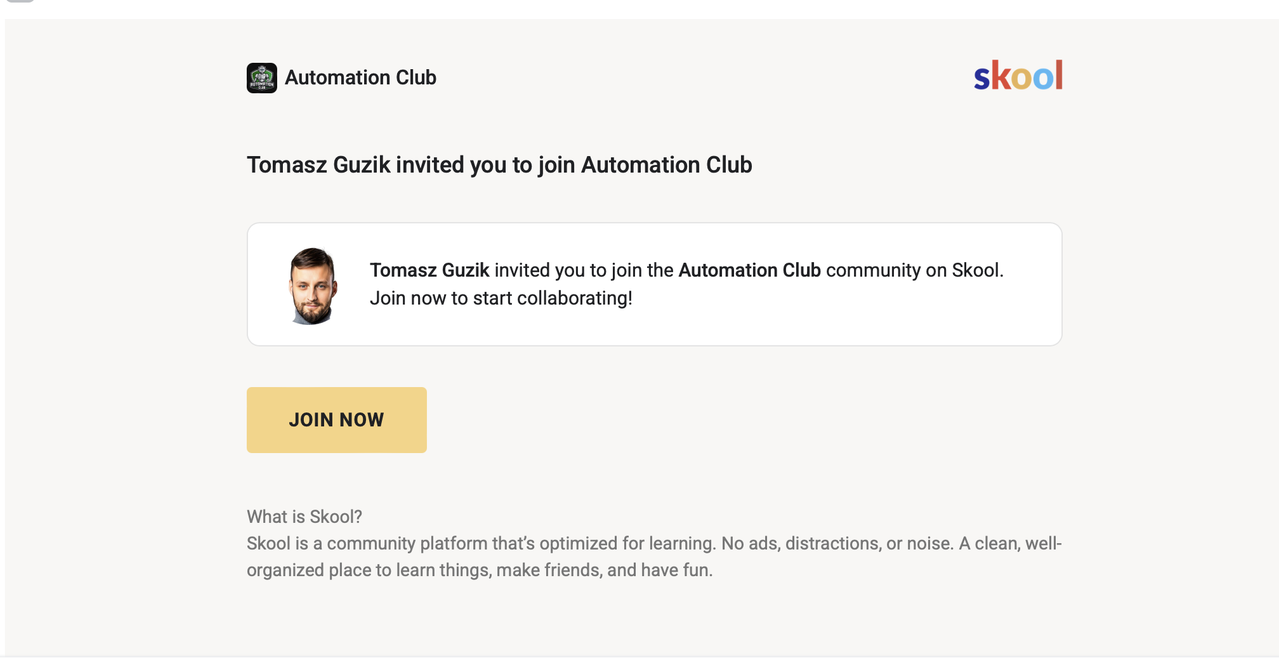Screen dimensions: 1279x665
Task: Click 'Join now to start collaborating!' sentence
Action: click(x=501, y=298)
